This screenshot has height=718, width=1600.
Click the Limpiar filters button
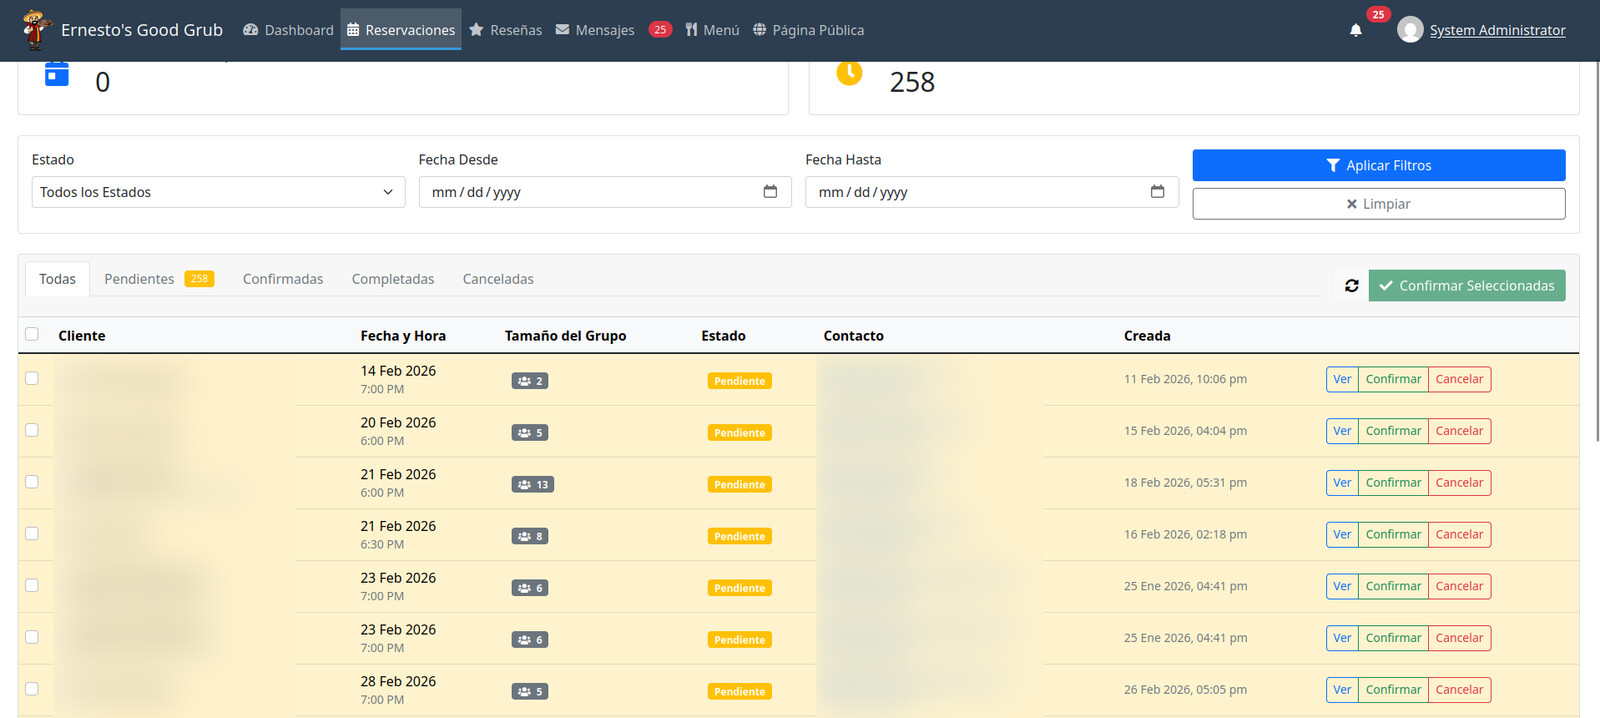coord(1379,204)
